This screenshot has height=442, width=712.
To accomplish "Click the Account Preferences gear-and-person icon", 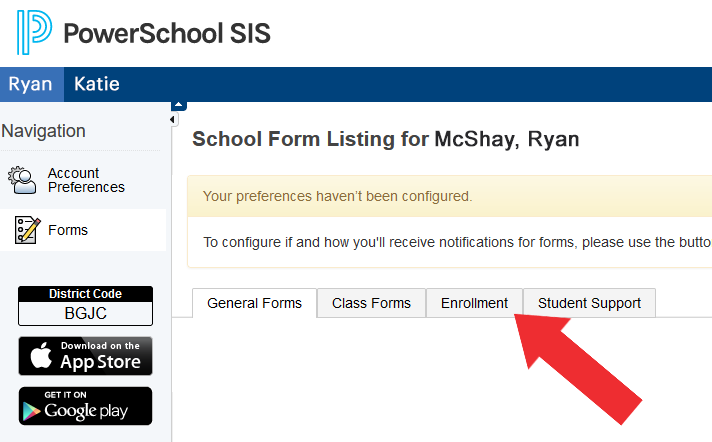I will (x=22, y=180).
